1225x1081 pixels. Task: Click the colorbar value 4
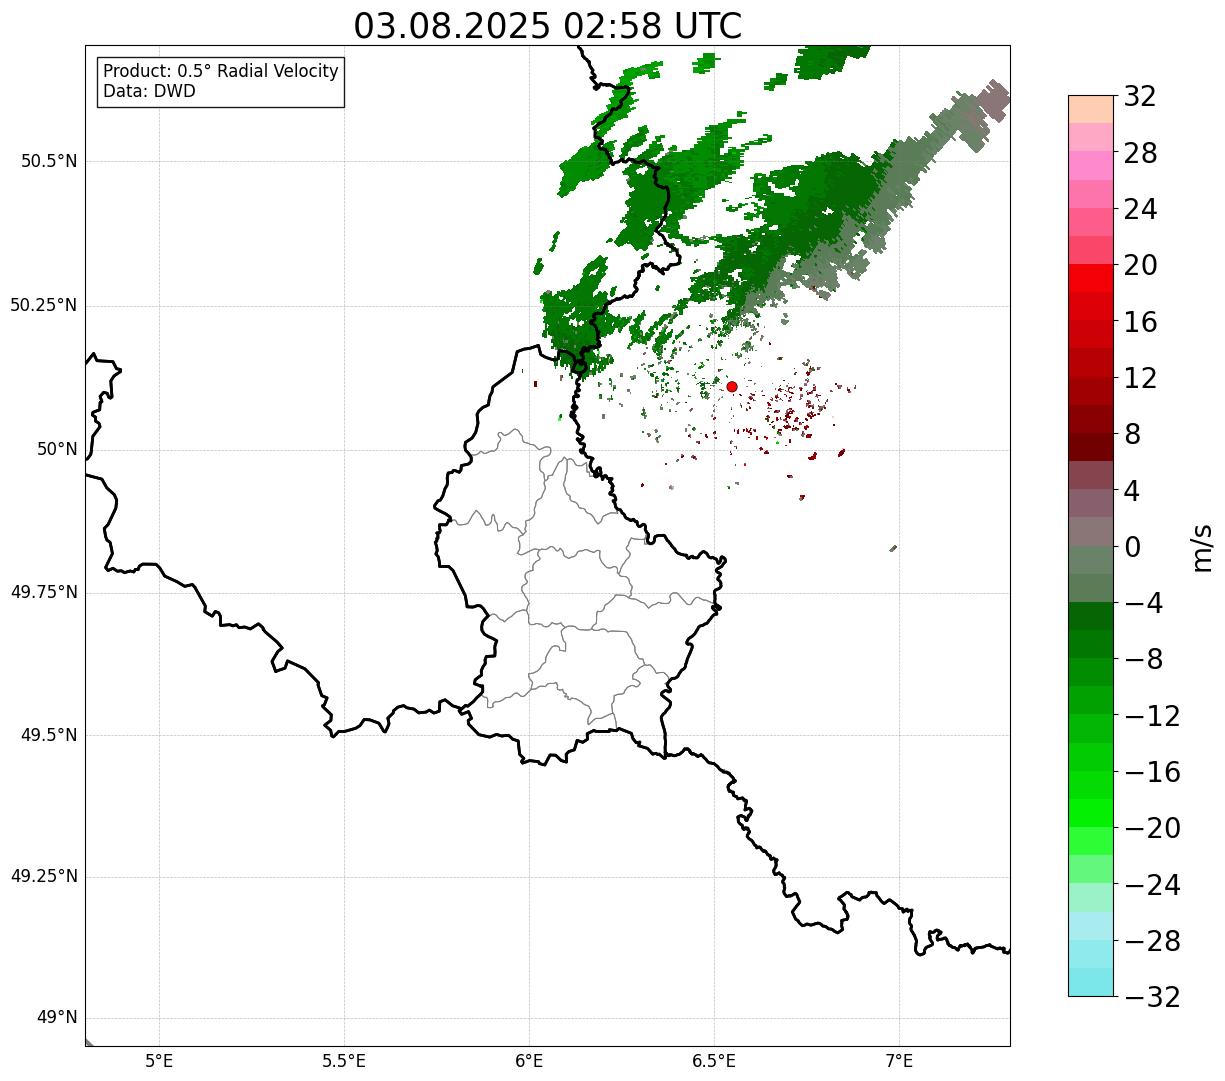pos(1133,491)
